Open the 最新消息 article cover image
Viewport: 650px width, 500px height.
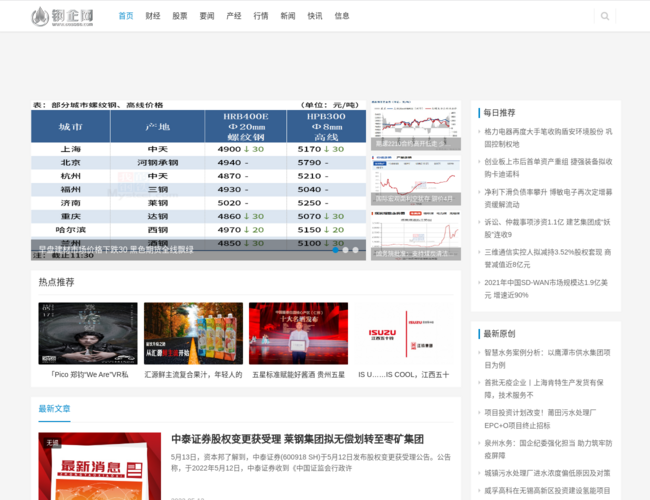pyautogui.click(x=99, y=466)
